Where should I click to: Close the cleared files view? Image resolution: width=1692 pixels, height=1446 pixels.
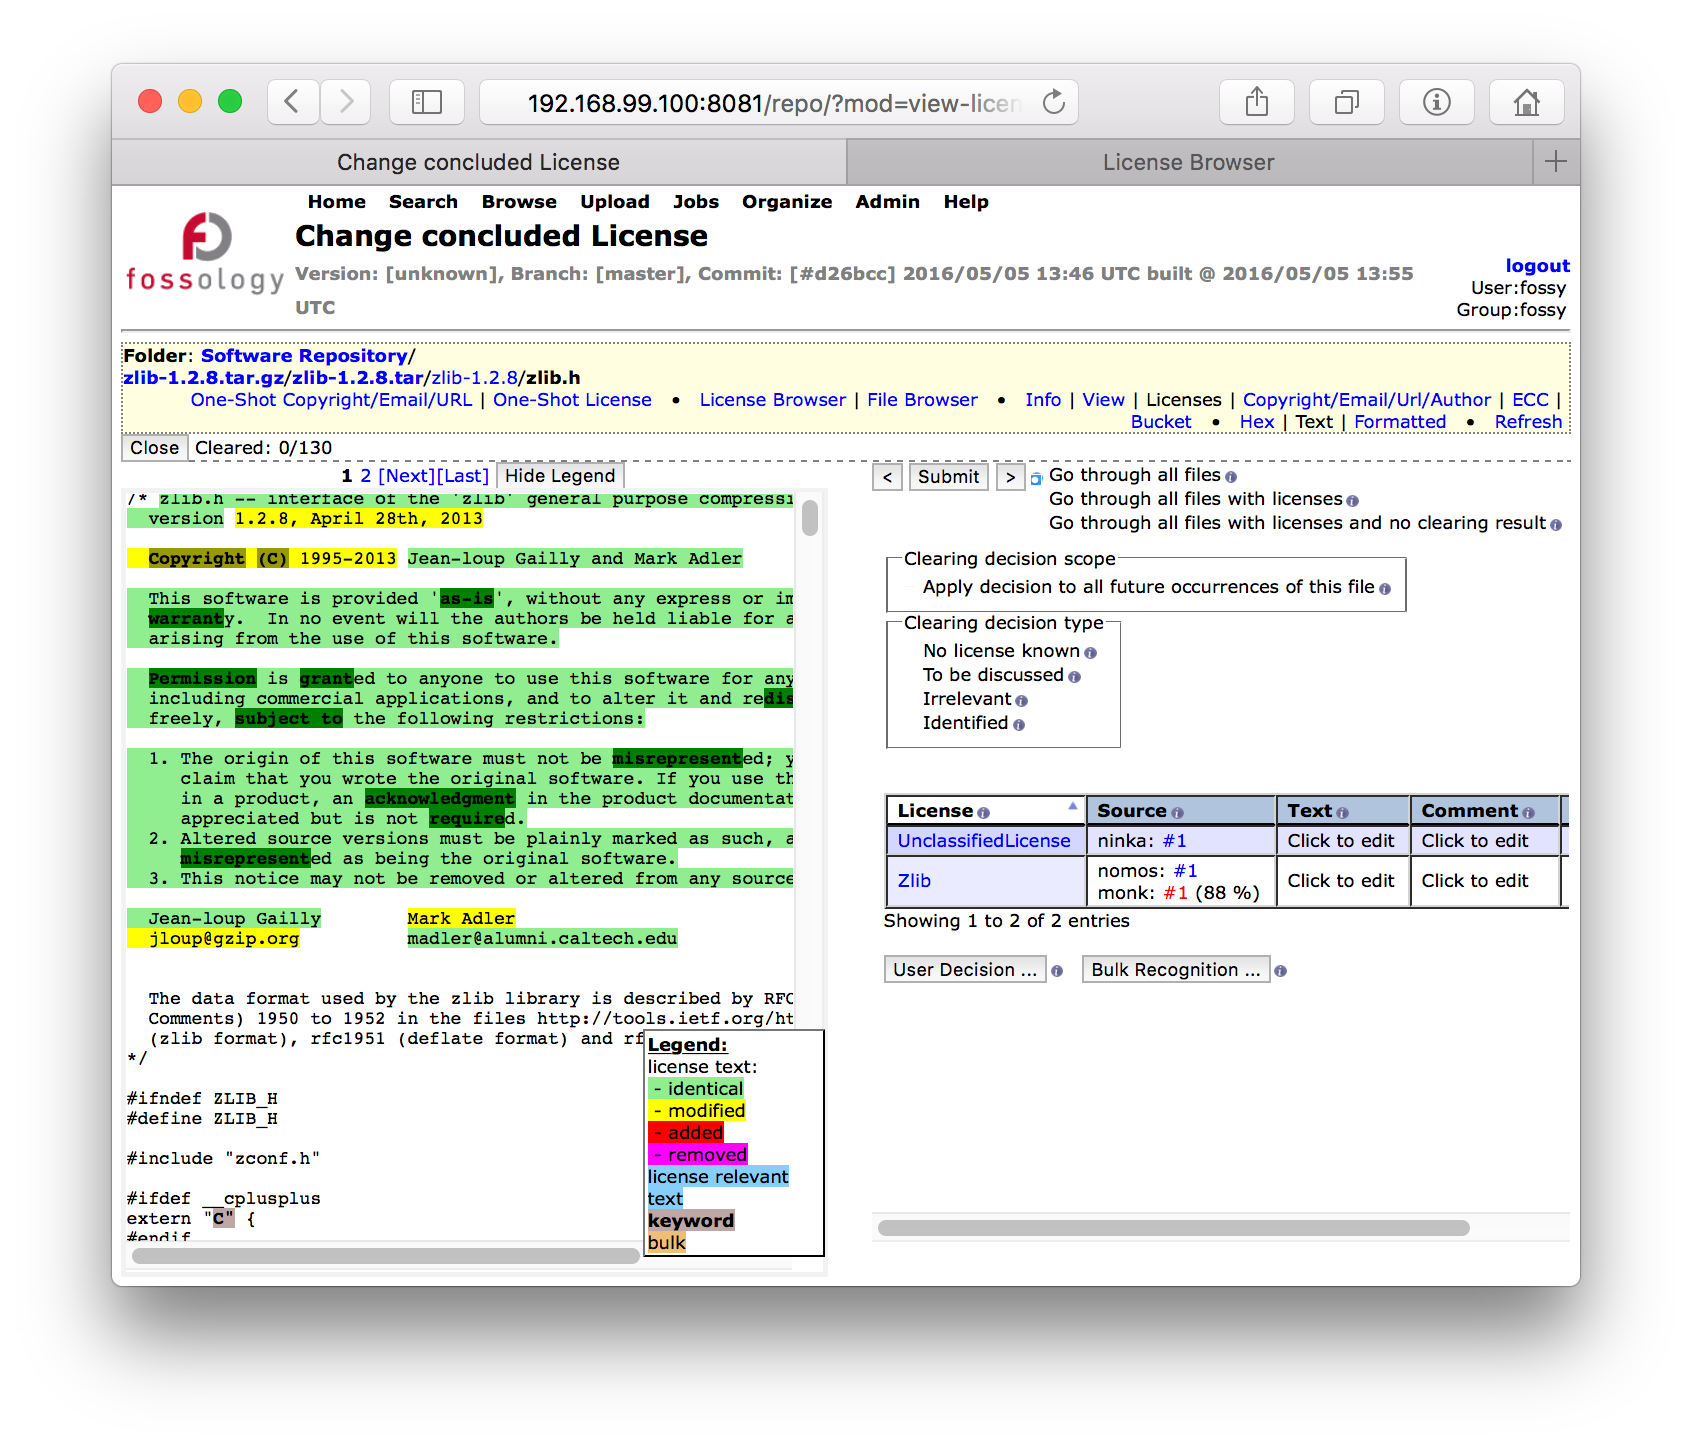[x=154, y=448]
